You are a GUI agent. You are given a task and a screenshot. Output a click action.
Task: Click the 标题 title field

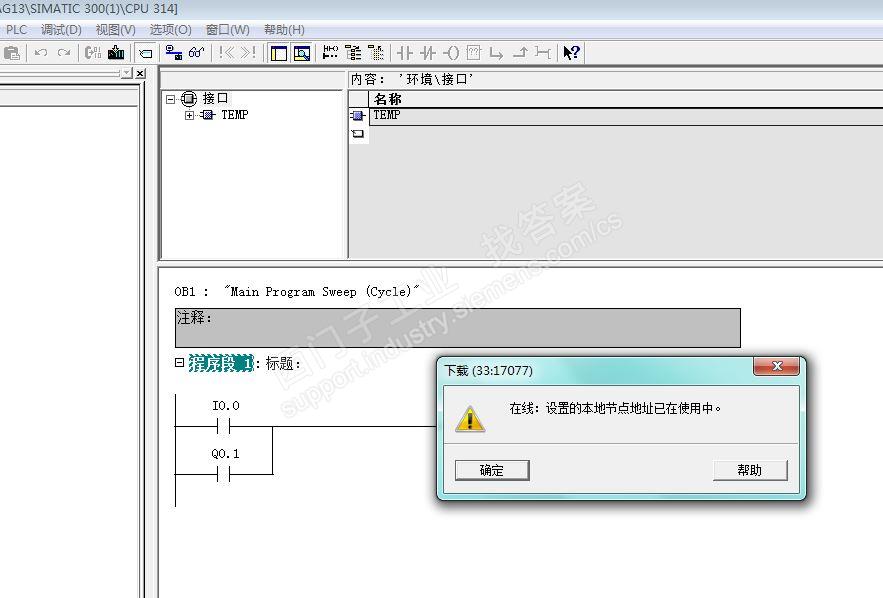tap(283, 363)
